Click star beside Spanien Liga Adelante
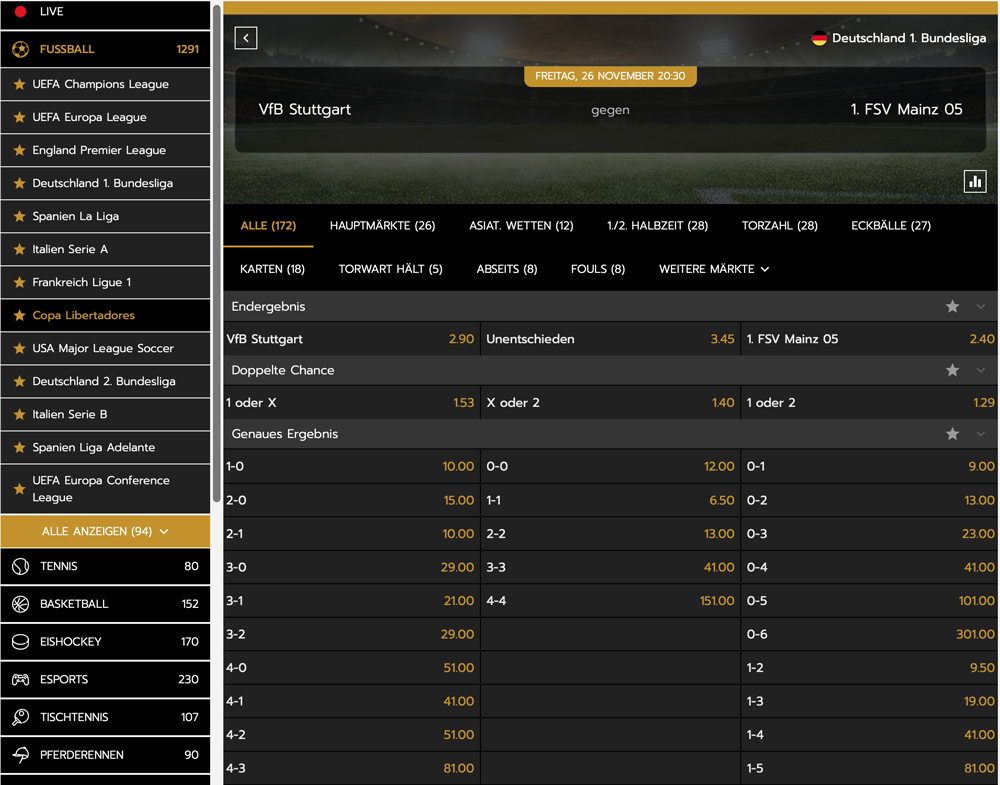This screenshot has height=785, width=1000. [x=20, y=448]
